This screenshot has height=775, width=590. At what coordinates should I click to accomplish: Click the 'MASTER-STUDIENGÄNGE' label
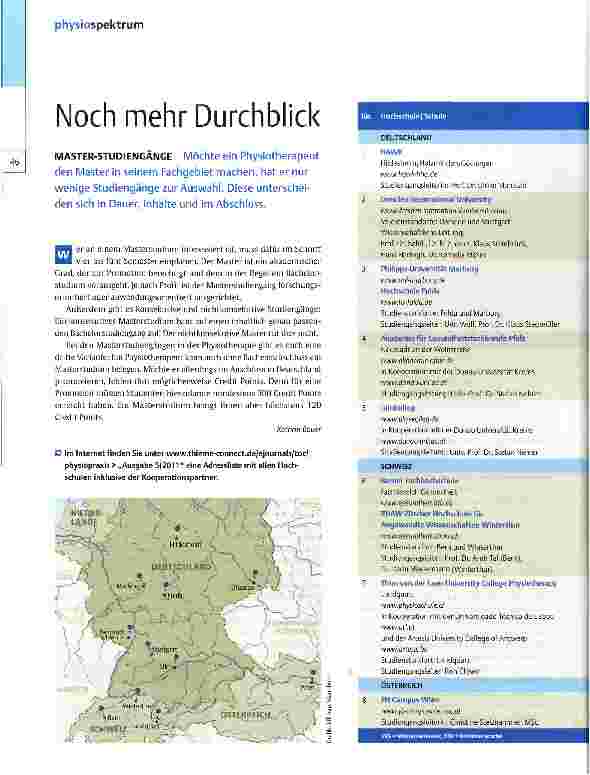(113, 156)
